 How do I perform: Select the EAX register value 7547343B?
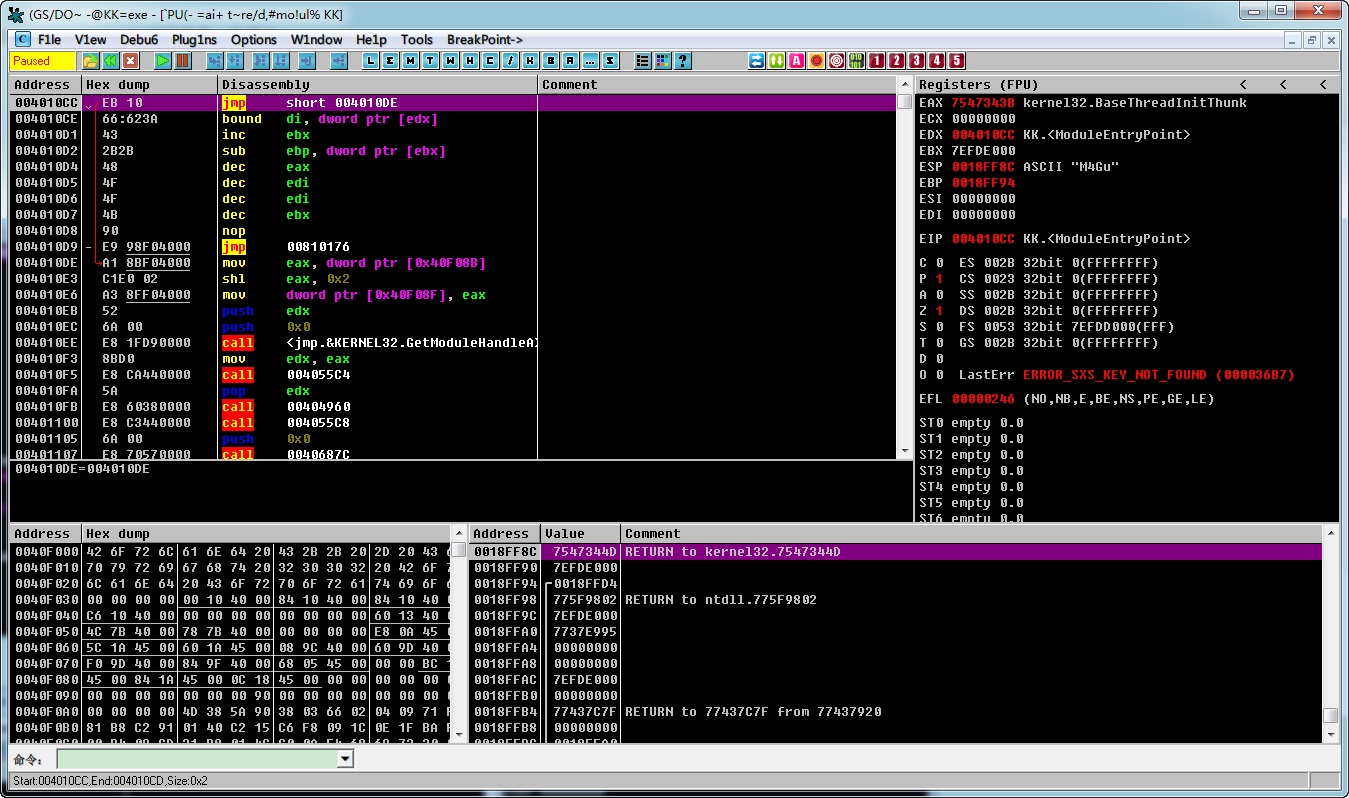[983, 103]
